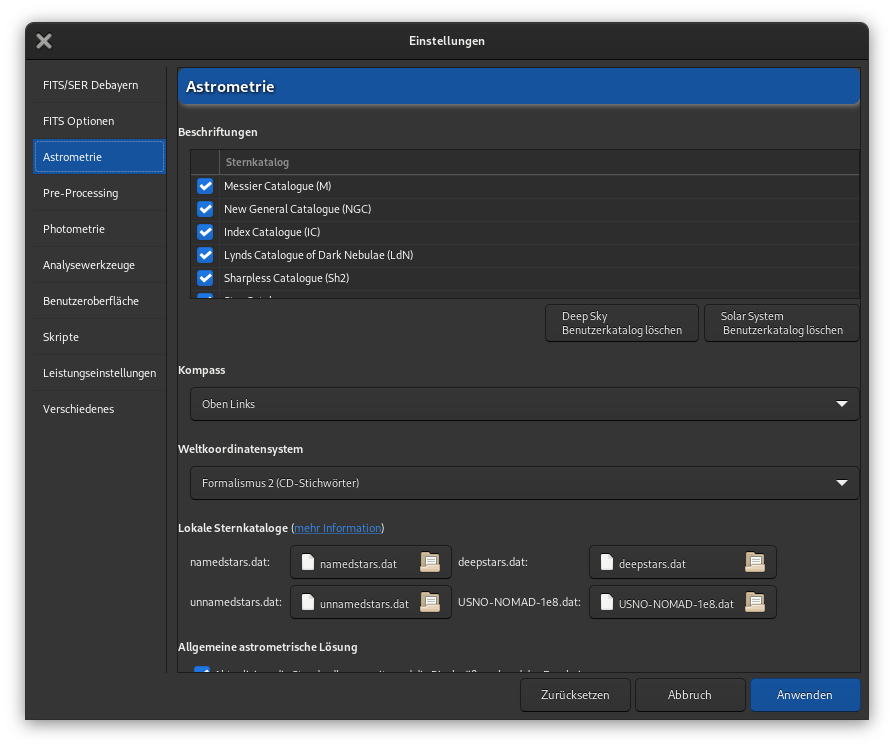Click the document icon of deepstars.dat chooser

click(607, 563)
